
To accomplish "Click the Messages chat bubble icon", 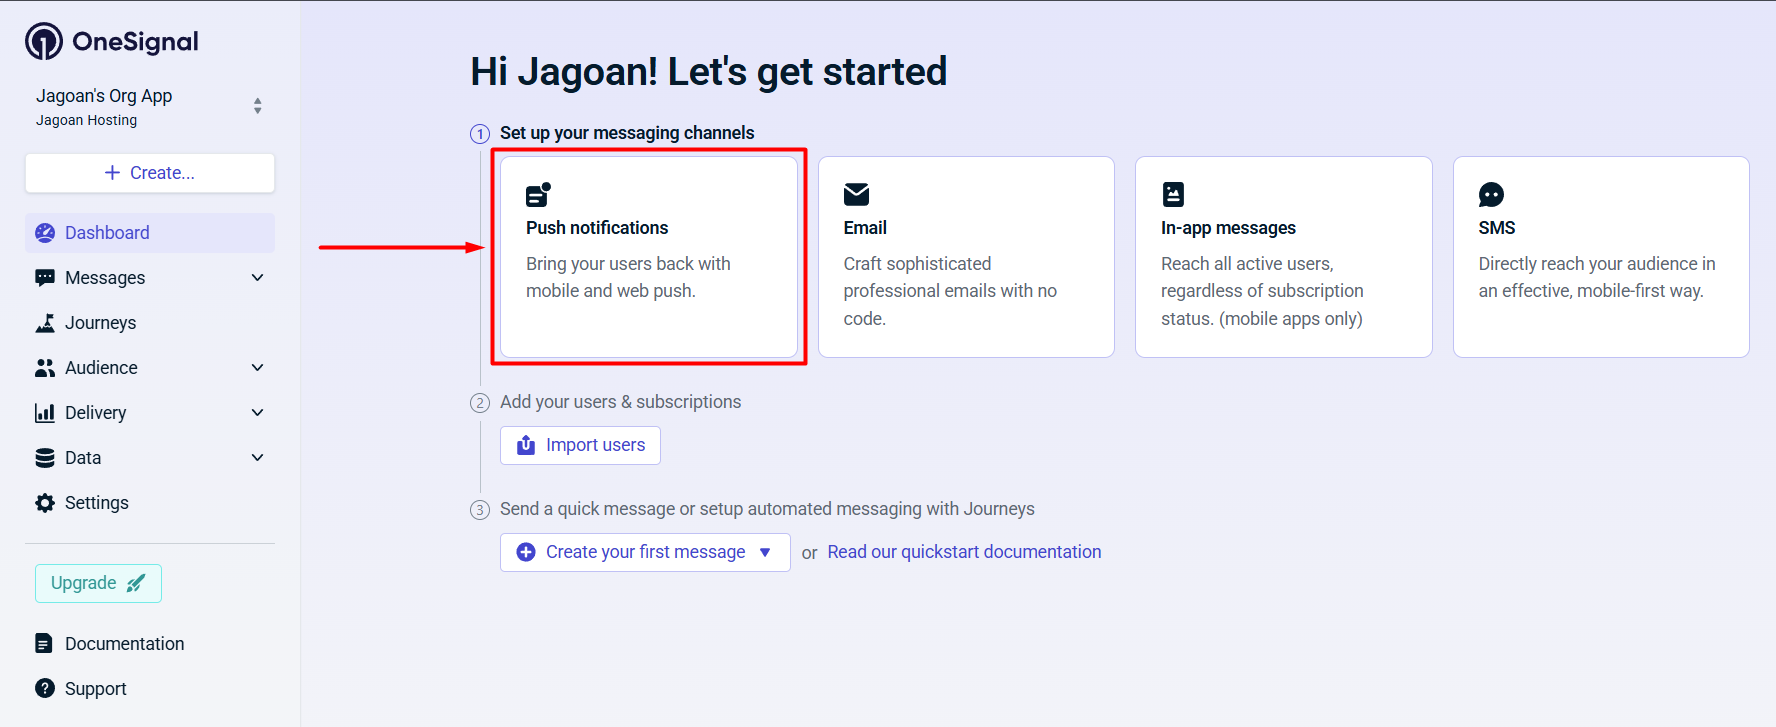I will 45,278.
